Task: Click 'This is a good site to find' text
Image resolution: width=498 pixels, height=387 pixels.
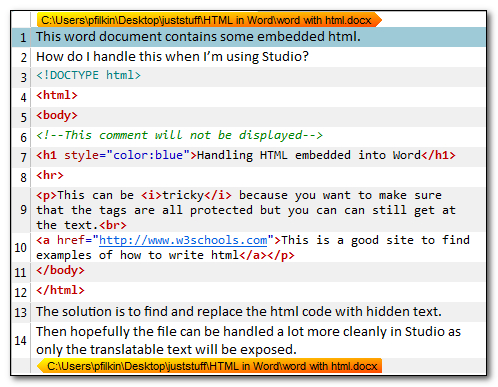Action: (375, 240)
